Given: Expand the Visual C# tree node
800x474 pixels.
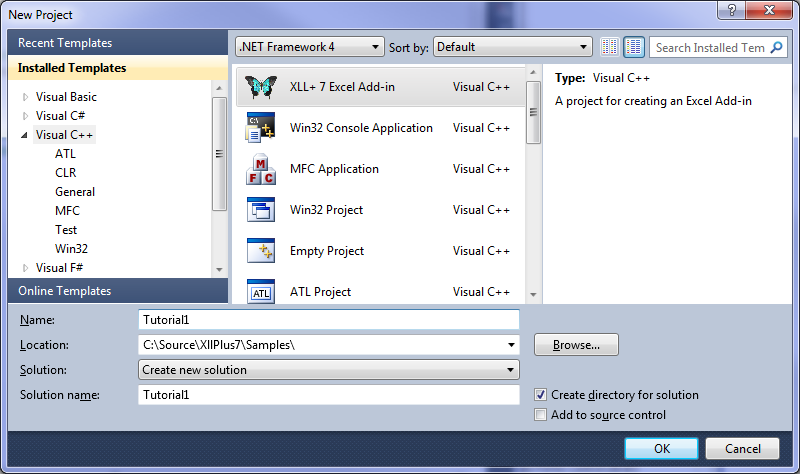Looking at the screenshot, I should (25, 116).
